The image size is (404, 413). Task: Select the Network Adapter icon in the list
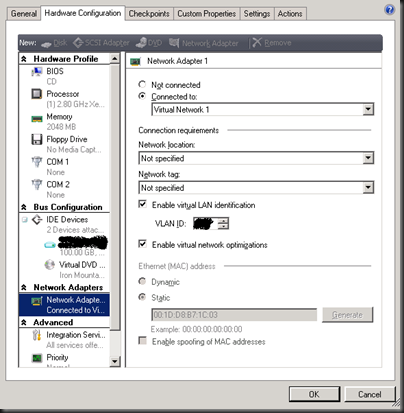coord(37,301)
